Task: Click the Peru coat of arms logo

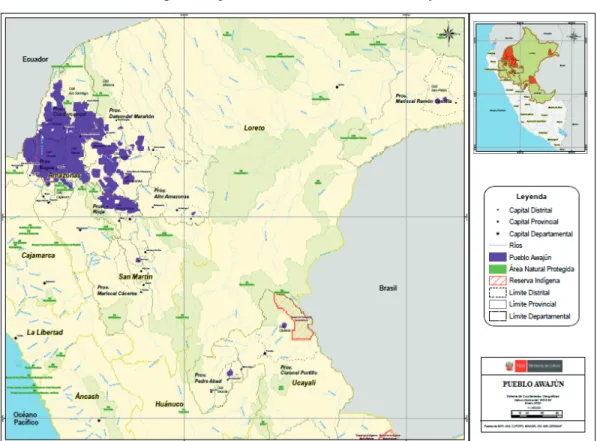Action: pos(509,366)
